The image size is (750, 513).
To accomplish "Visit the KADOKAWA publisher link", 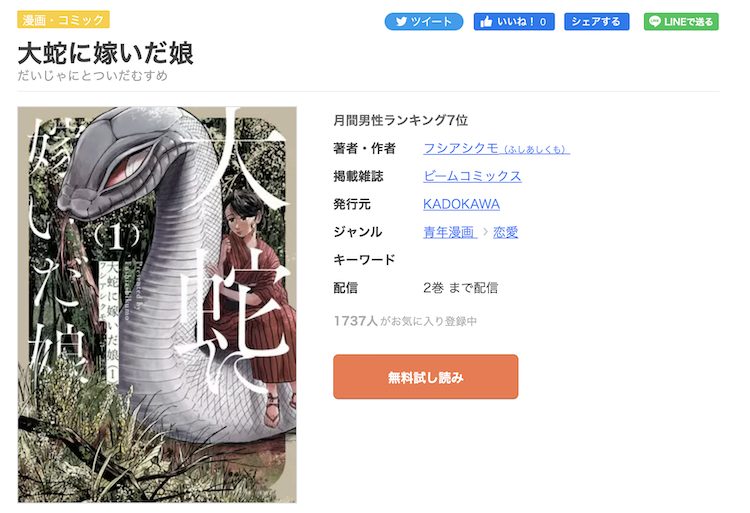I will (x=461, y=204).
